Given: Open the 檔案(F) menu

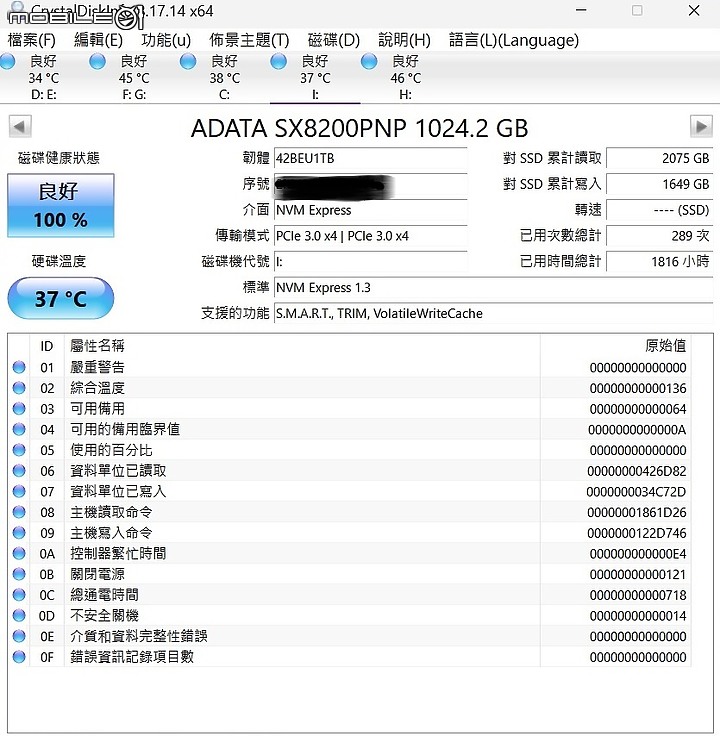Looking at the screenshot, I should click(31, 40).
